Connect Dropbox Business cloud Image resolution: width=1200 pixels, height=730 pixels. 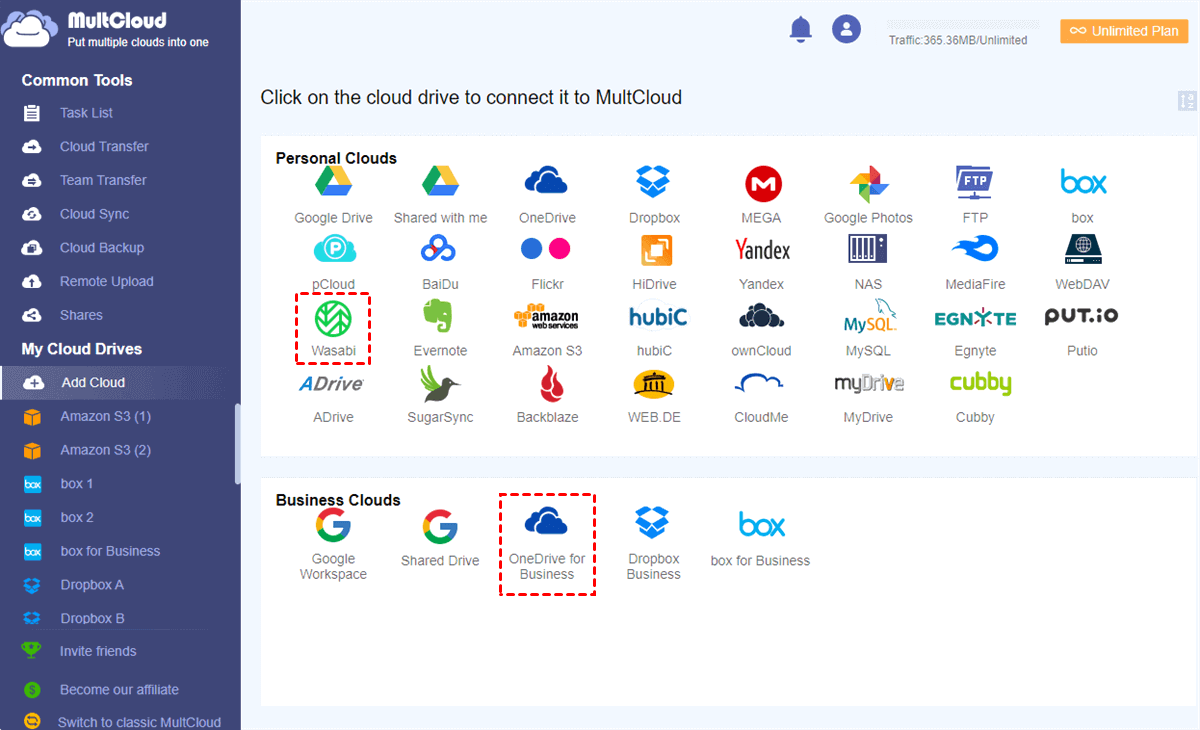654,524
